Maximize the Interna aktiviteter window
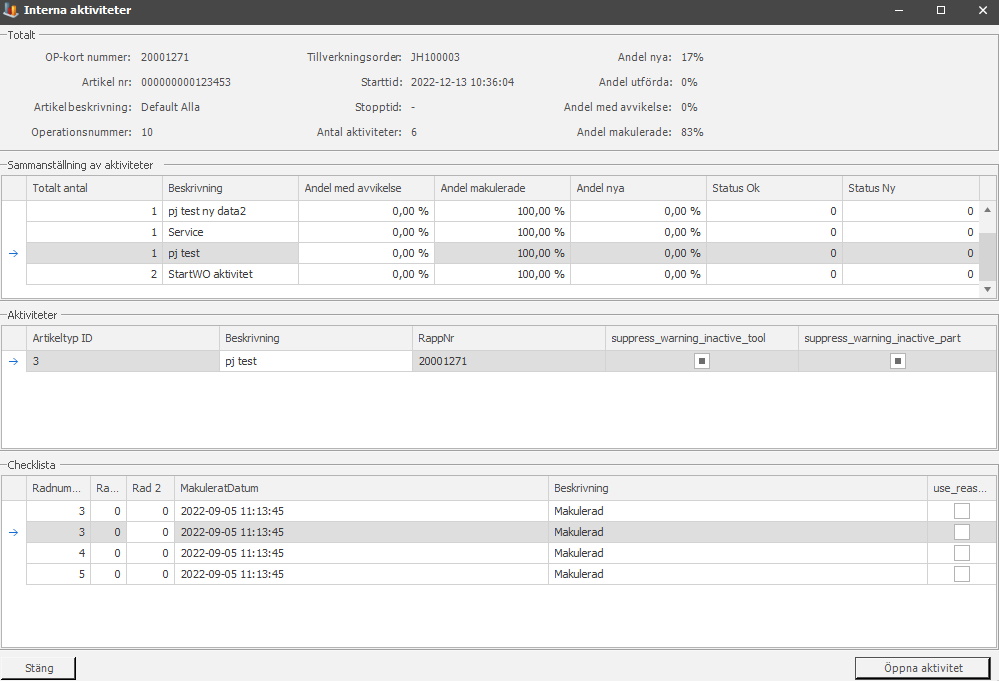The image size is (999, 681). 940,10
